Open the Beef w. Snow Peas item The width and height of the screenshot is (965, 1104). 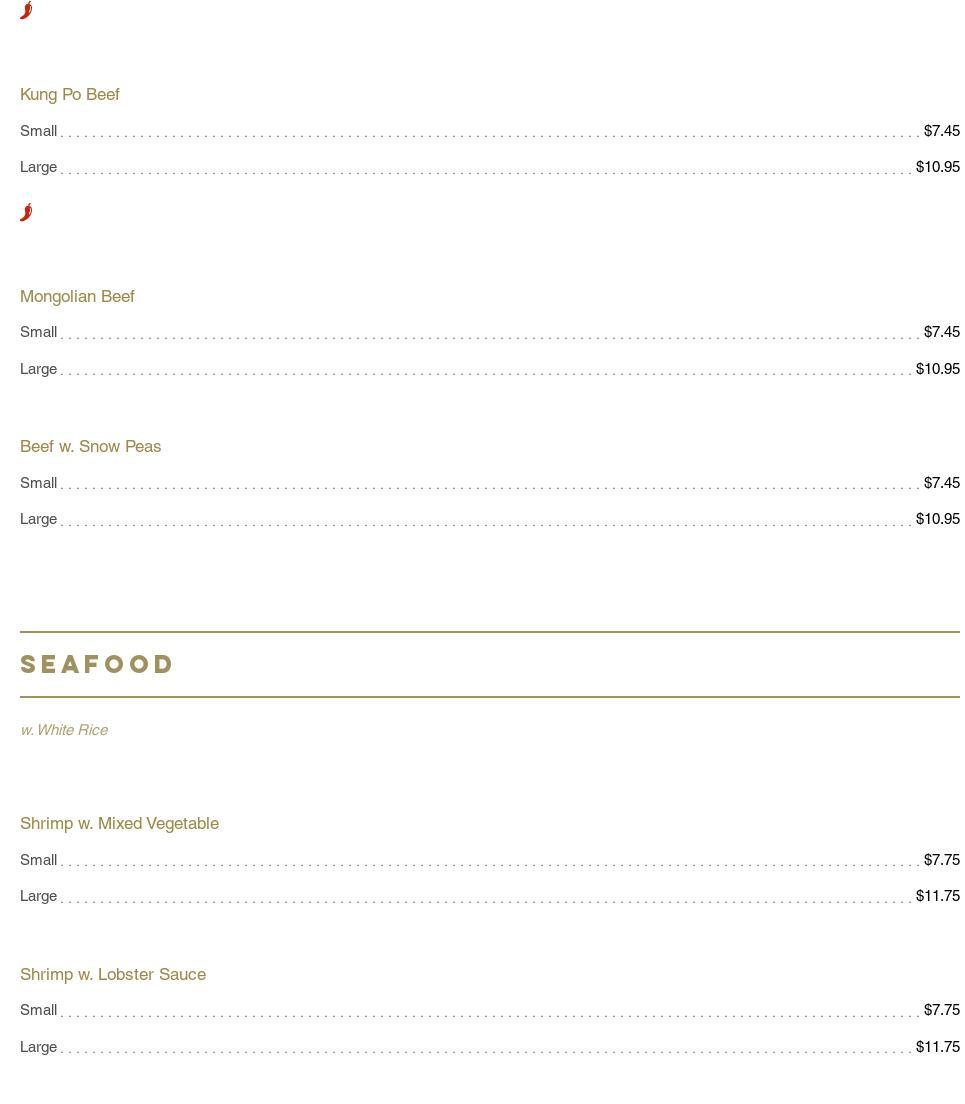click(90, 446)
